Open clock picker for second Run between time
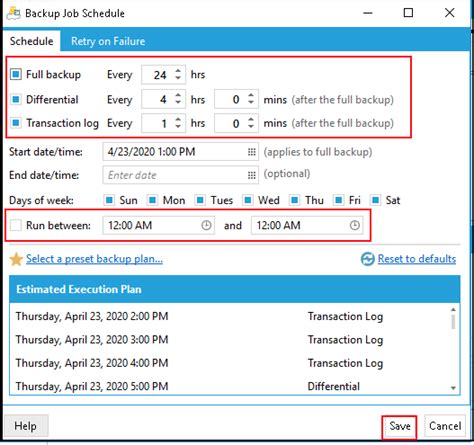Screen dimensions: 474x445 pos(355,226)
